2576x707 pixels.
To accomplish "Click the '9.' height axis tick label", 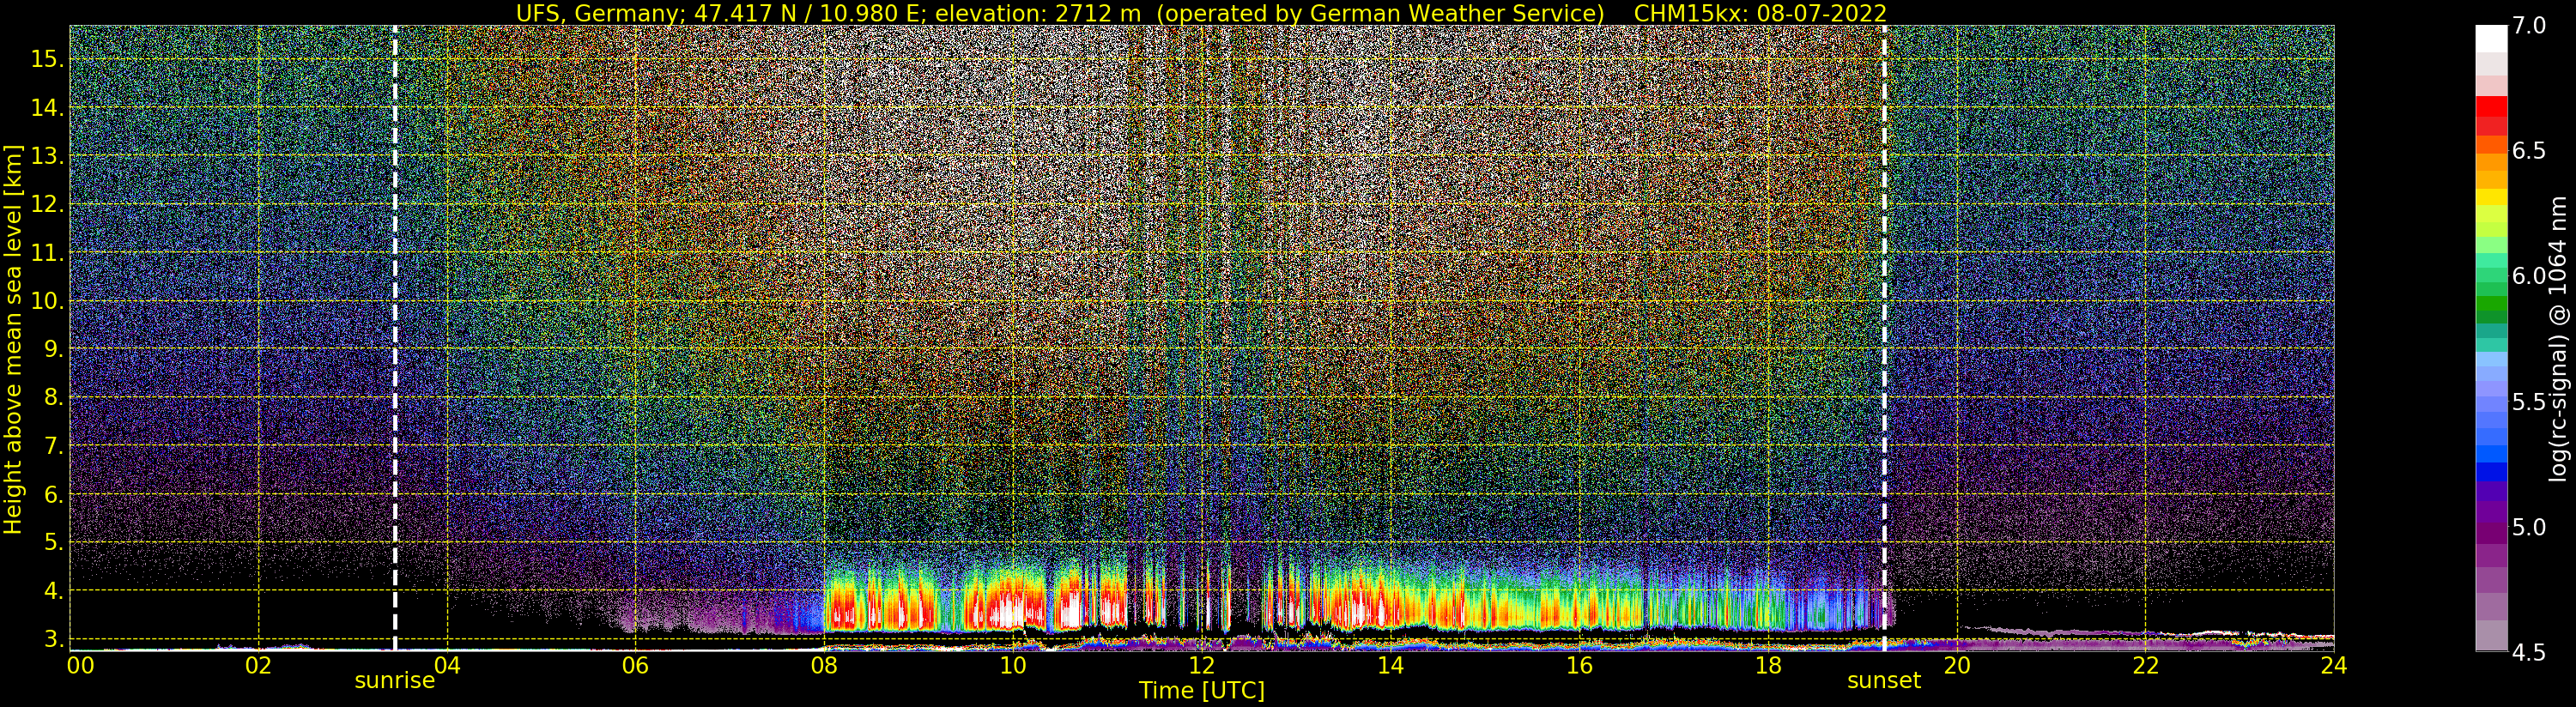I will [x=54, y=349].
